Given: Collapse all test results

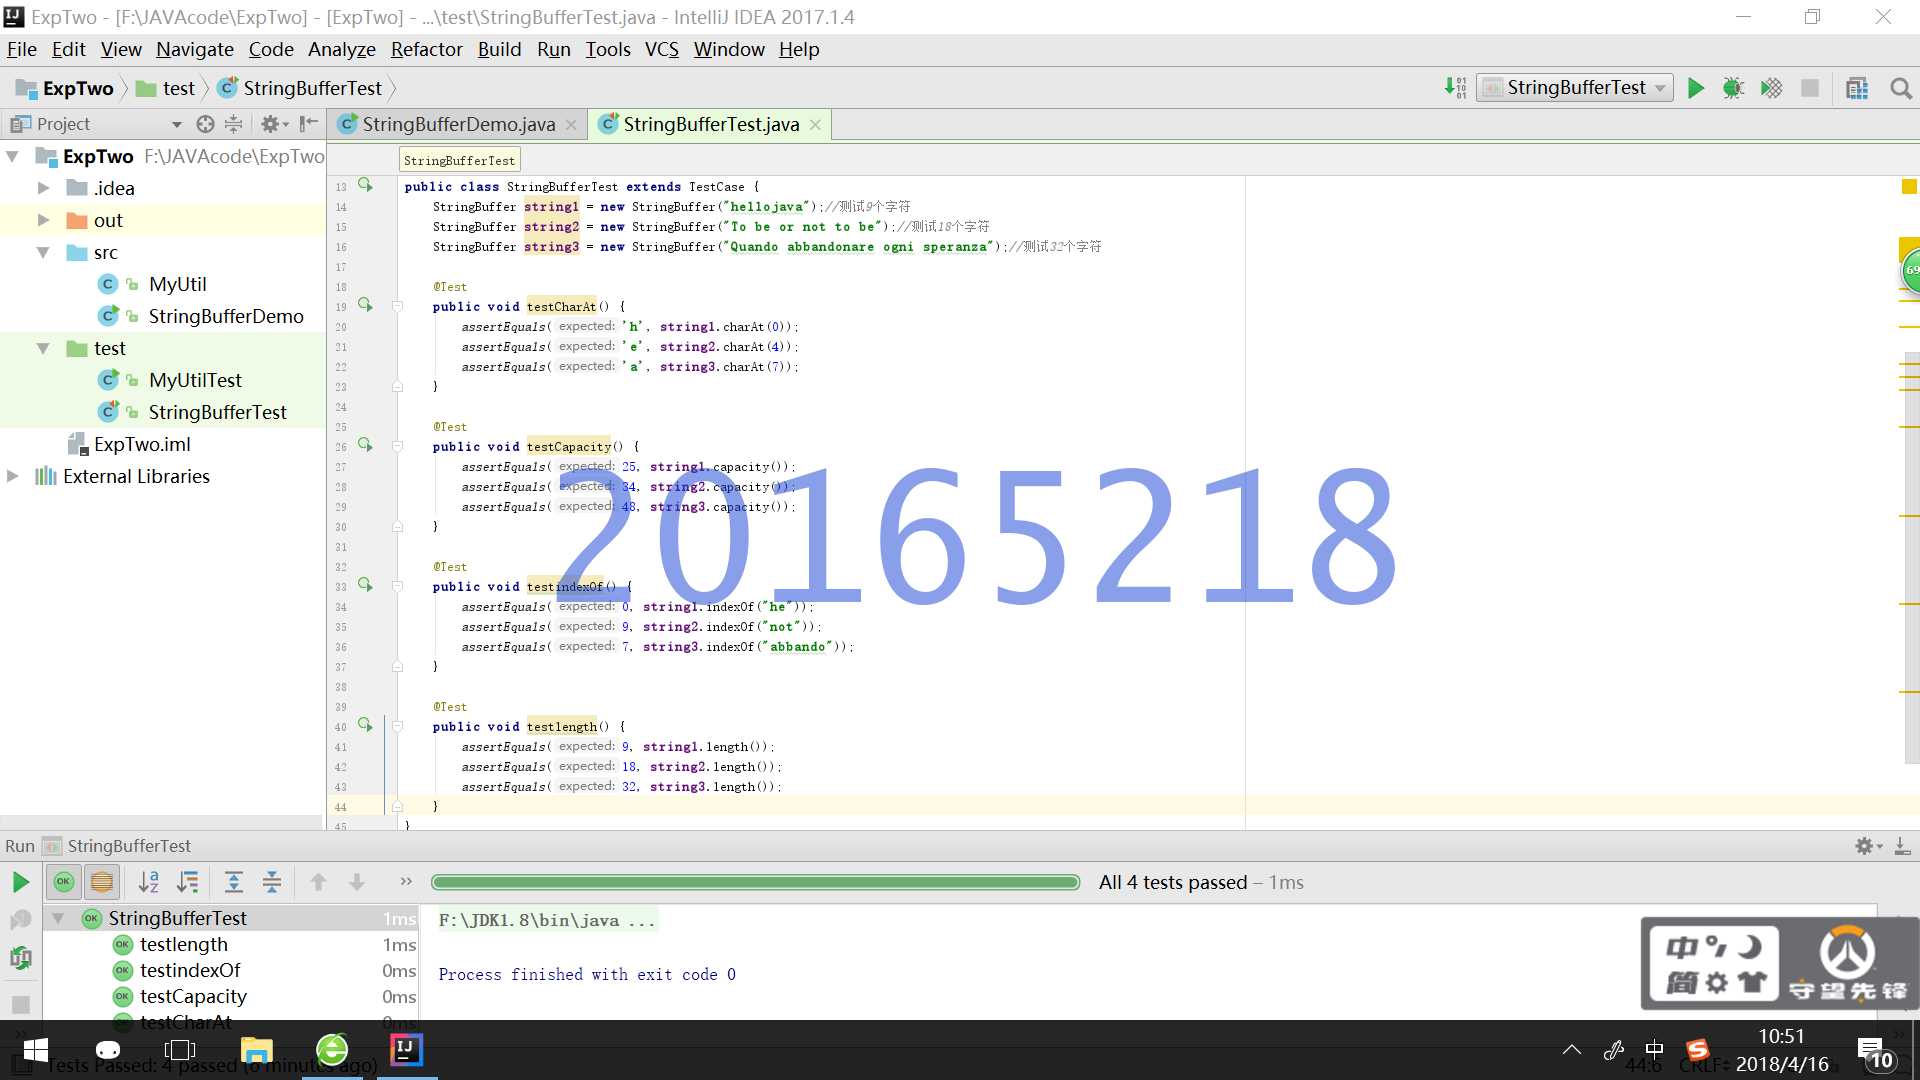Looking at the screenshot, I should click(x=271, y=882).
